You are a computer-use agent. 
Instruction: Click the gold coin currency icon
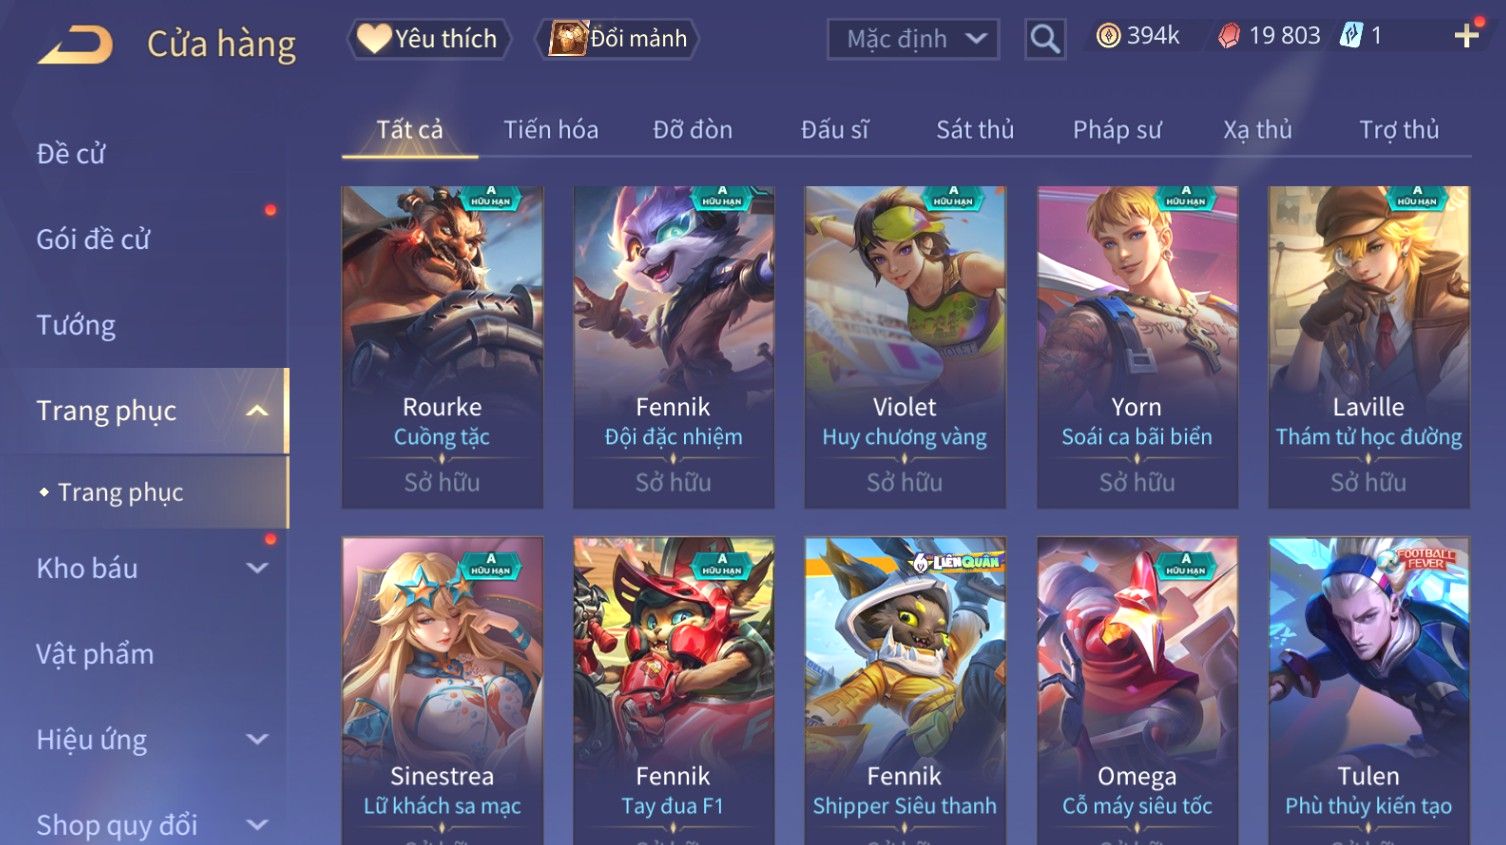pyautogui.click(x=1108, y=36)
